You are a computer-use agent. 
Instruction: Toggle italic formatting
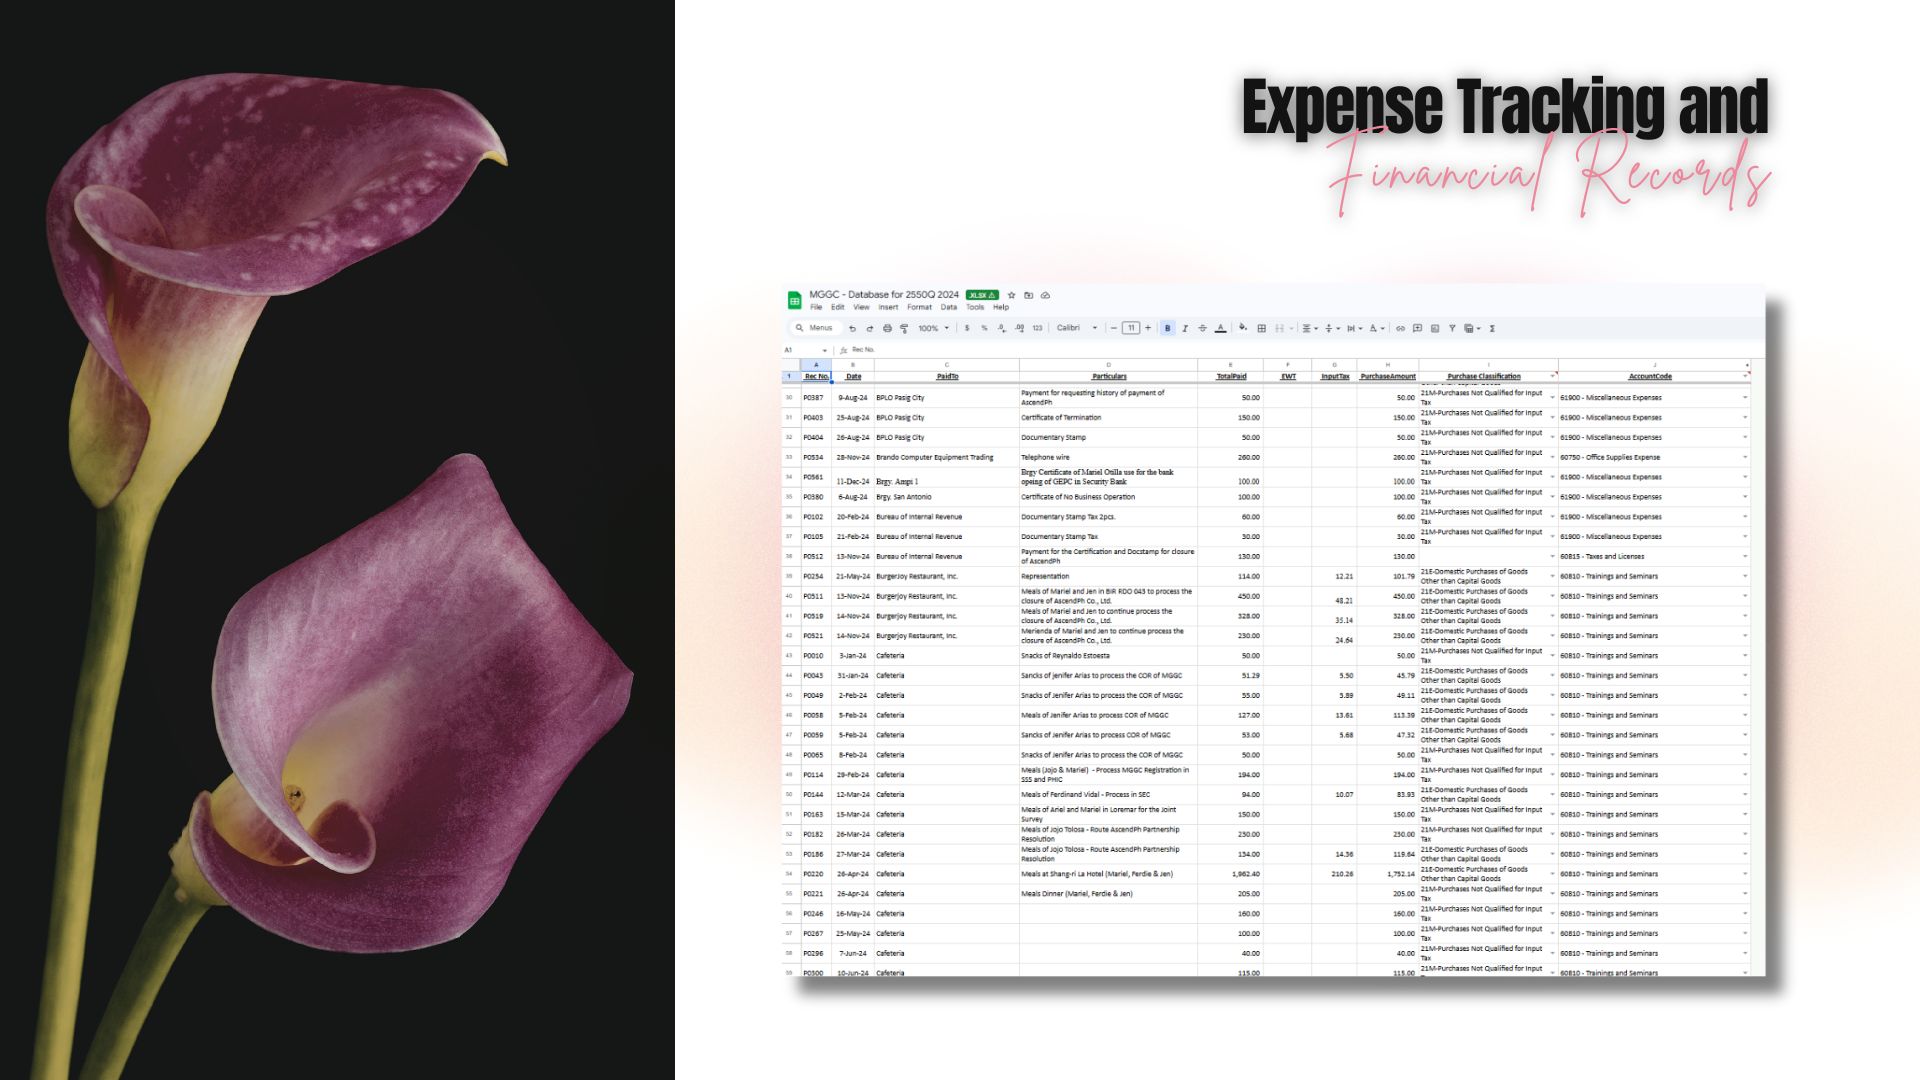tap(1185, 328)
